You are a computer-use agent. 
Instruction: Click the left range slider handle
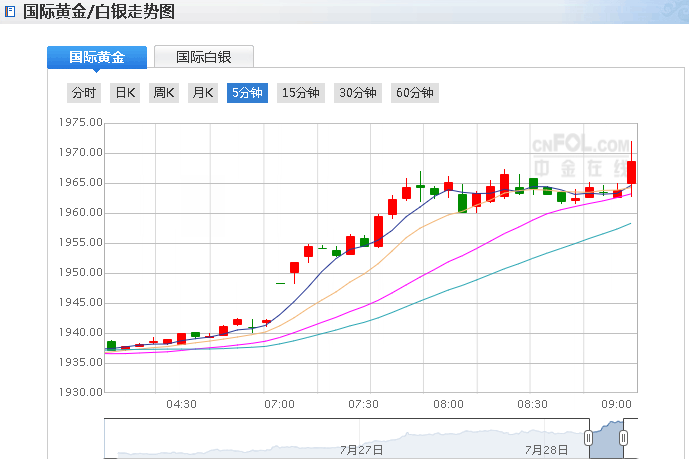[x=589, y=438]
